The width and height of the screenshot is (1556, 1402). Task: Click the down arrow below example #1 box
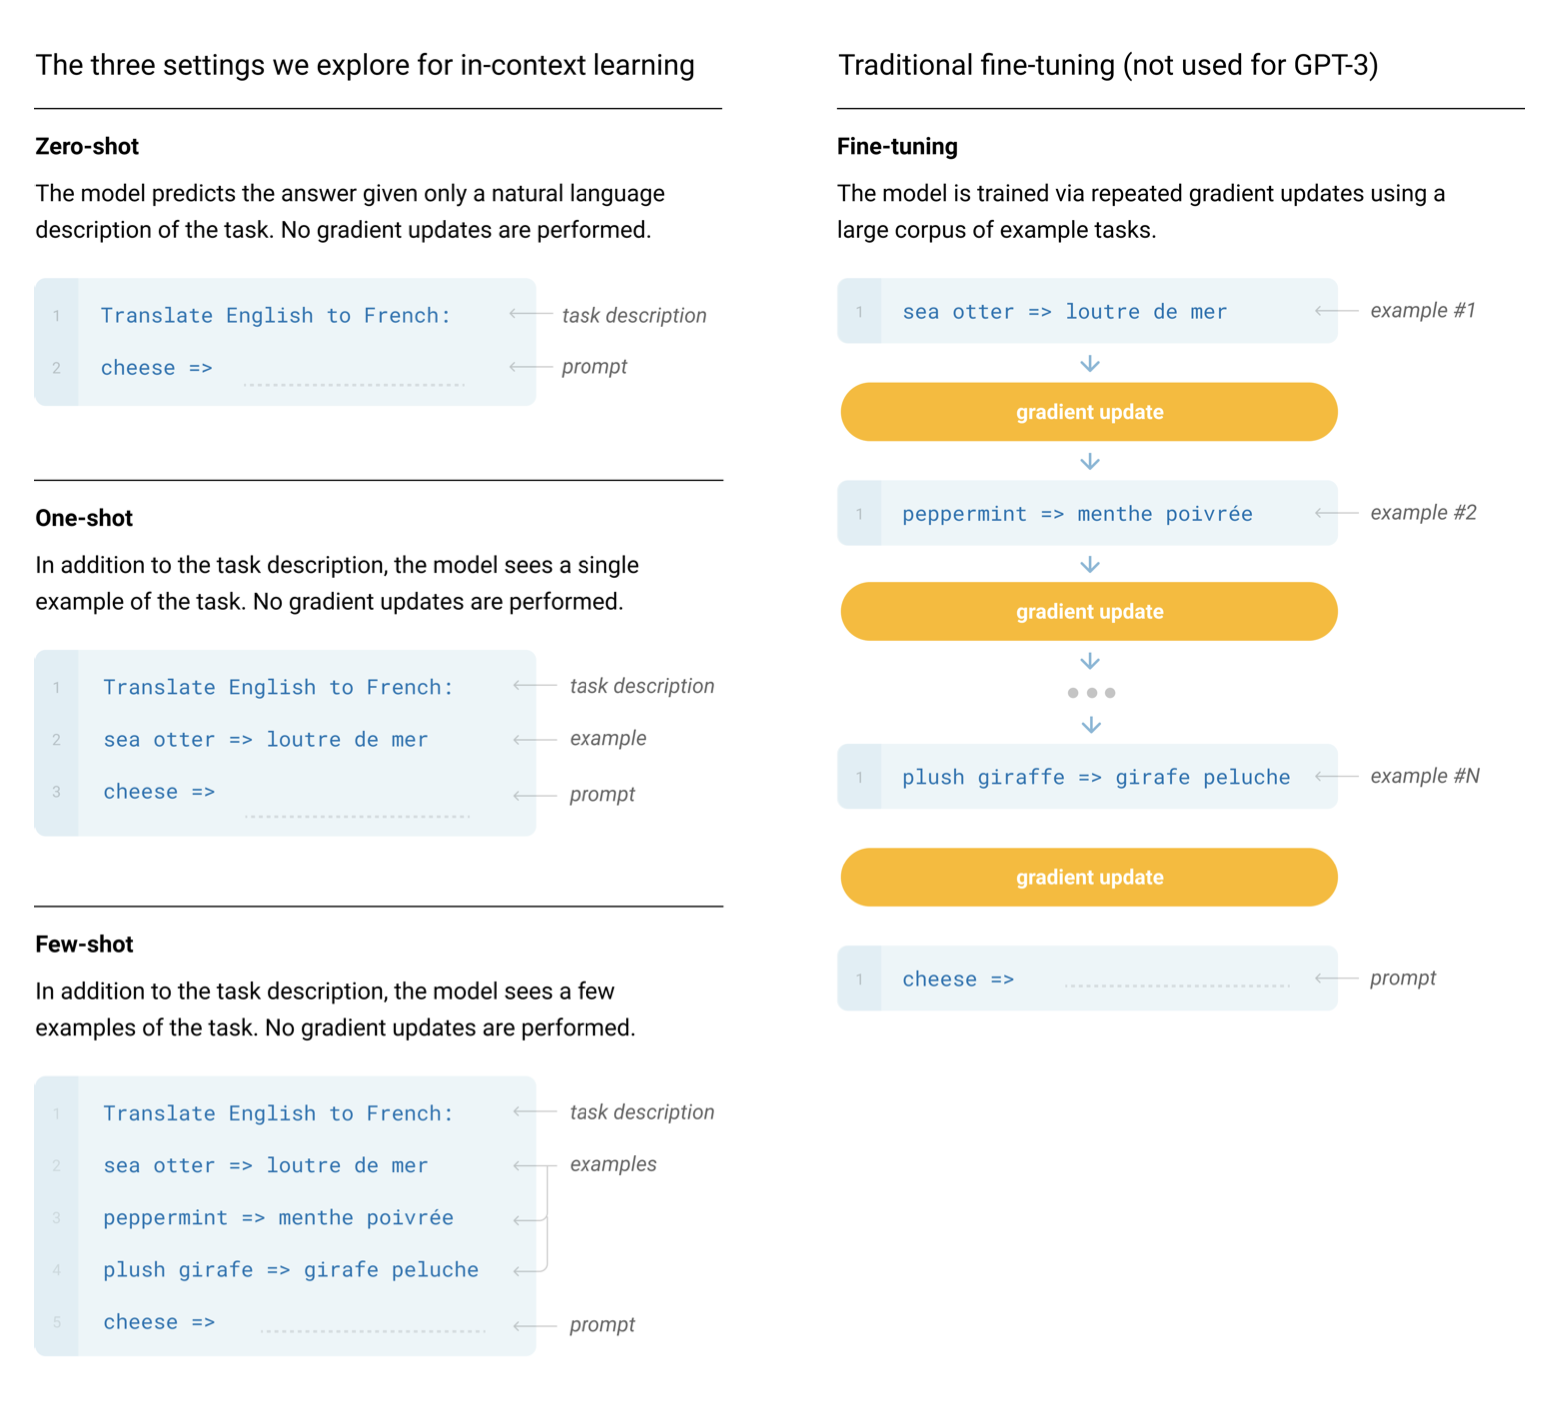pos(1090,364)
